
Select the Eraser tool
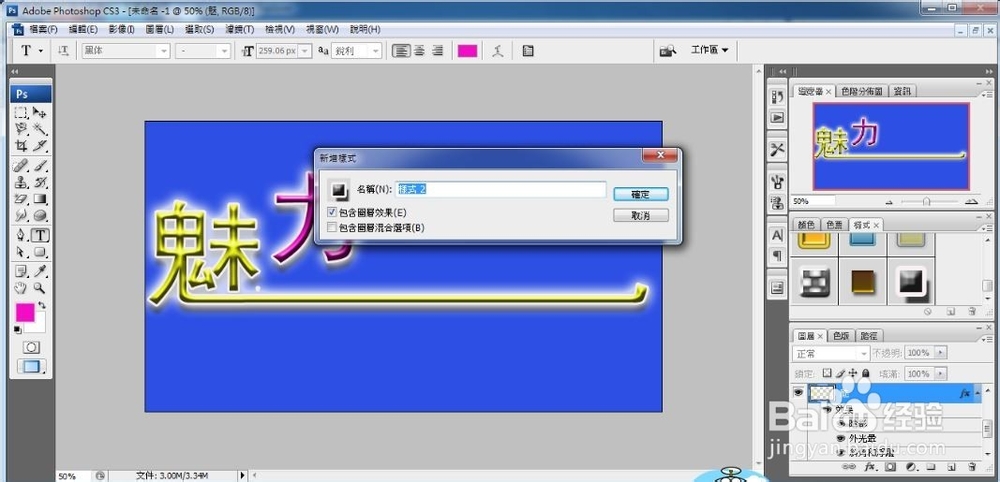point(22,199)
